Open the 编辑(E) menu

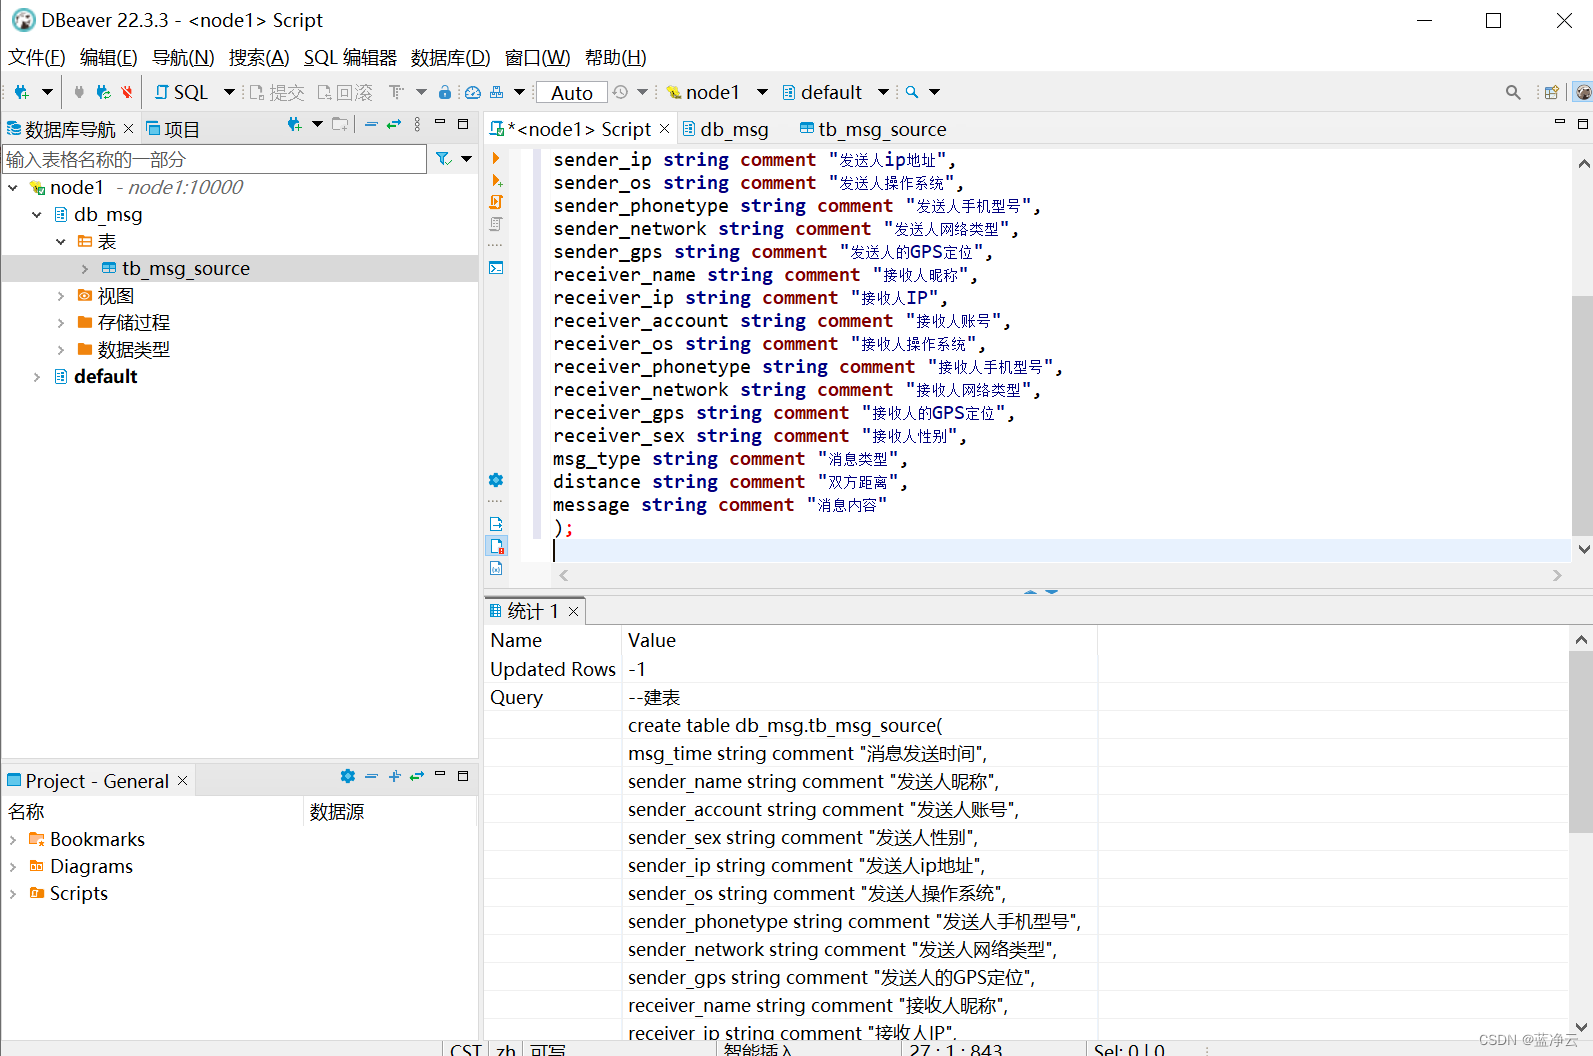coord(109,58)
